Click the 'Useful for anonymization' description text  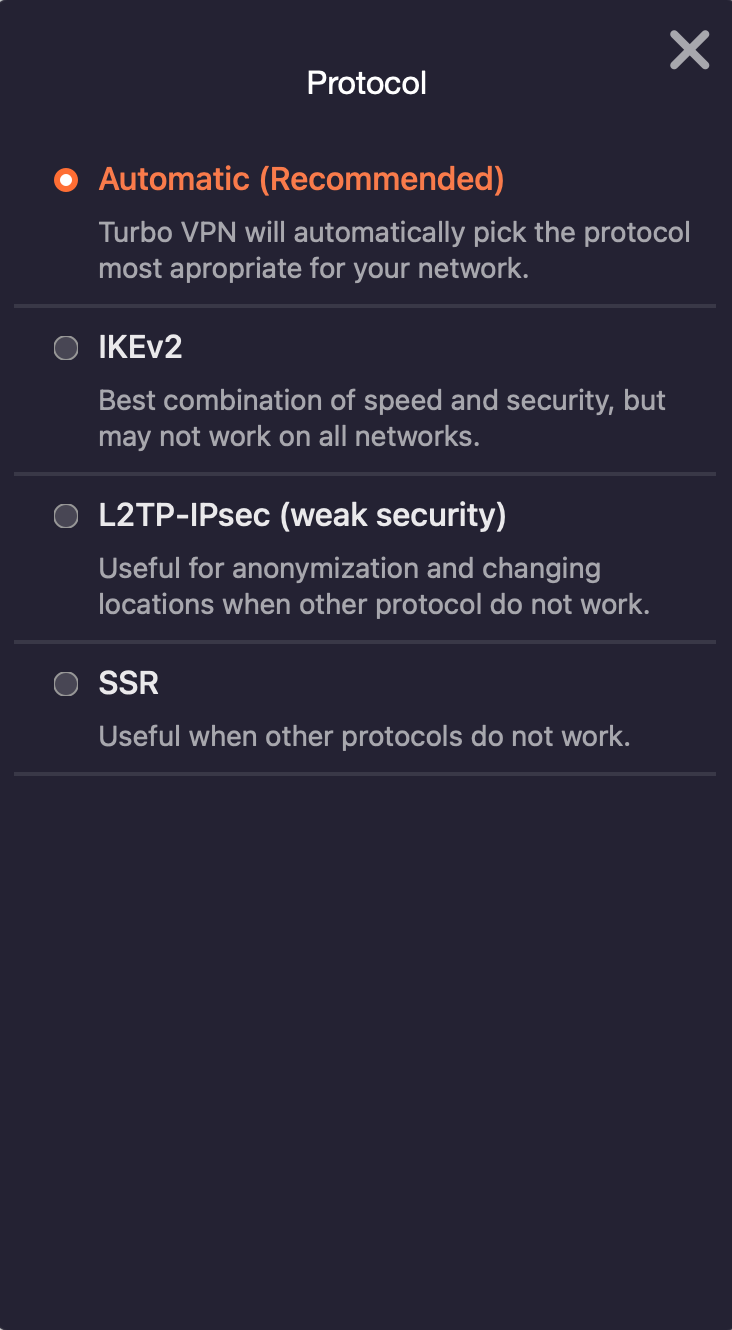[x=374, y=586]
